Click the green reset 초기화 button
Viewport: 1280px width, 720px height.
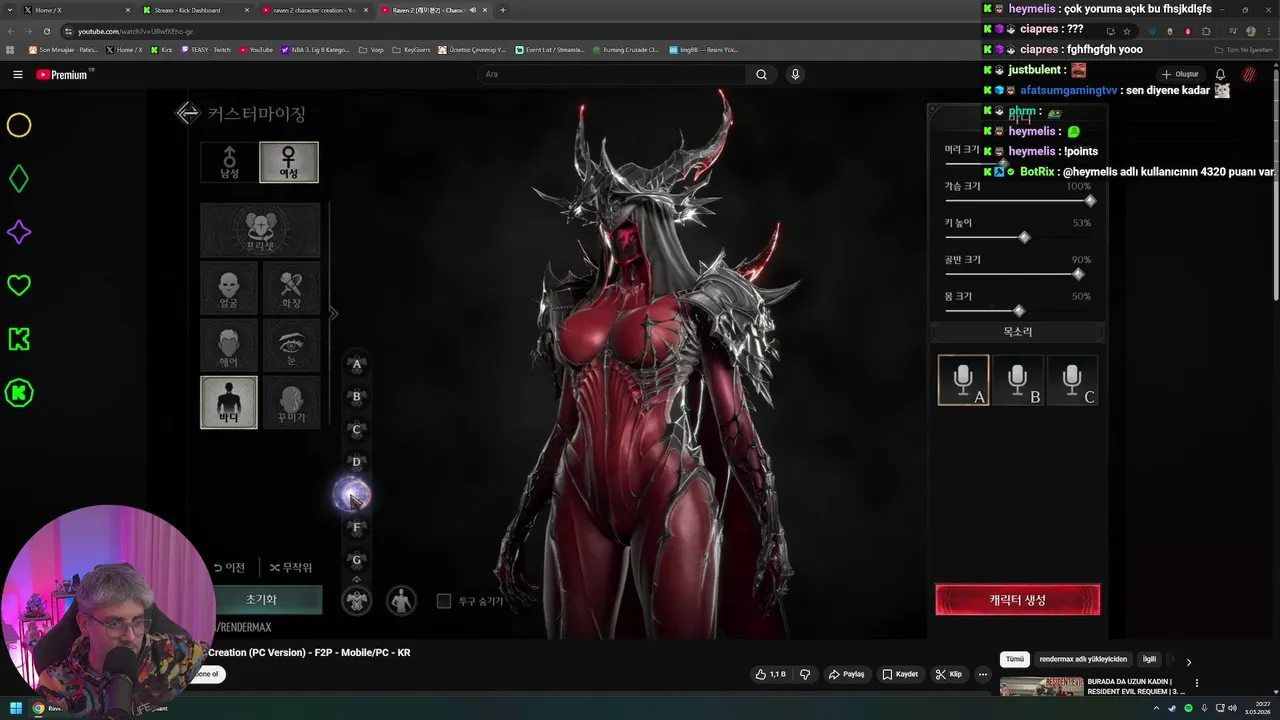261,599
